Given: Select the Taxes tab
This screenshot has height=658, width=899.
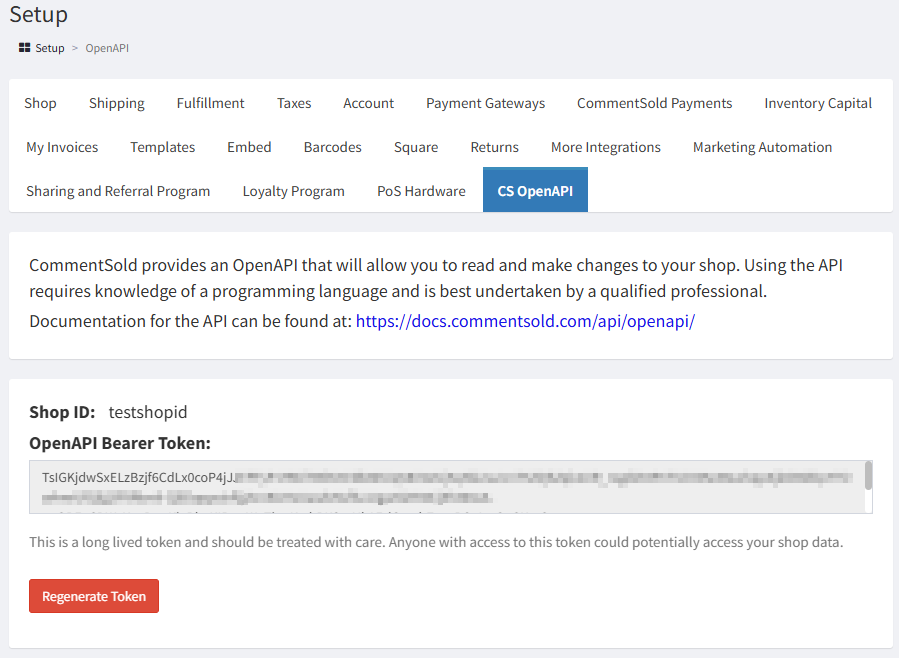Looking at the screenshot, I should [294, 103].
